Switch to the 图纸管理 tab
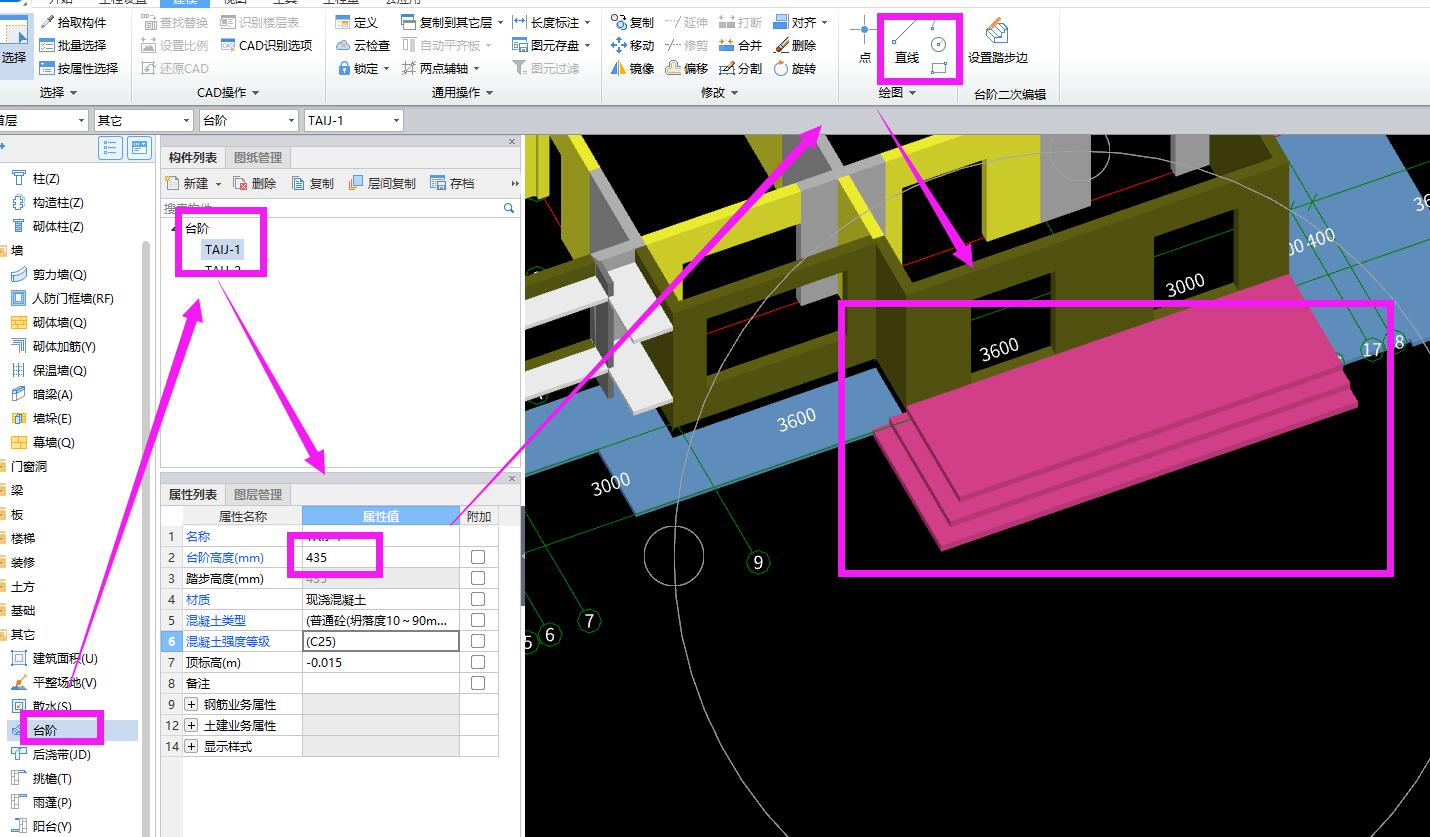This screenshot has height=837, width=1430. [x=258, y=157]
